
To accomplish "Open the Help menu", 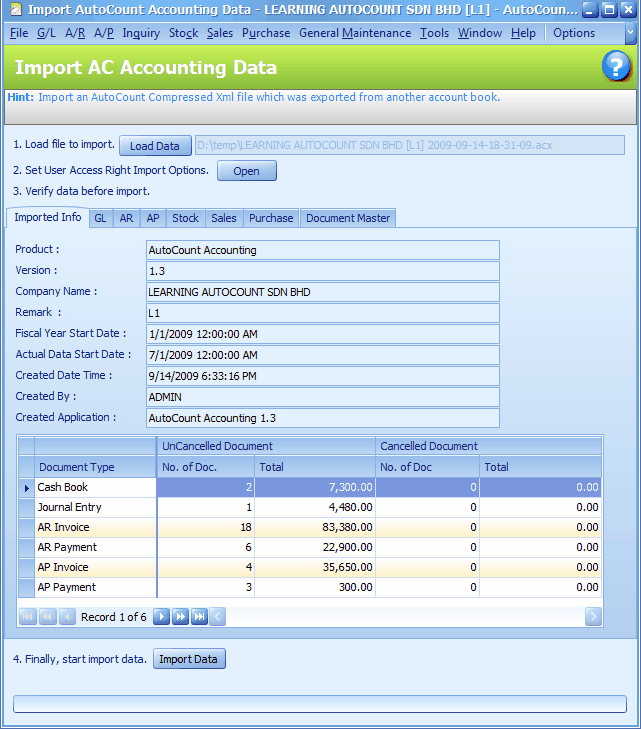I will pos(523,33).
